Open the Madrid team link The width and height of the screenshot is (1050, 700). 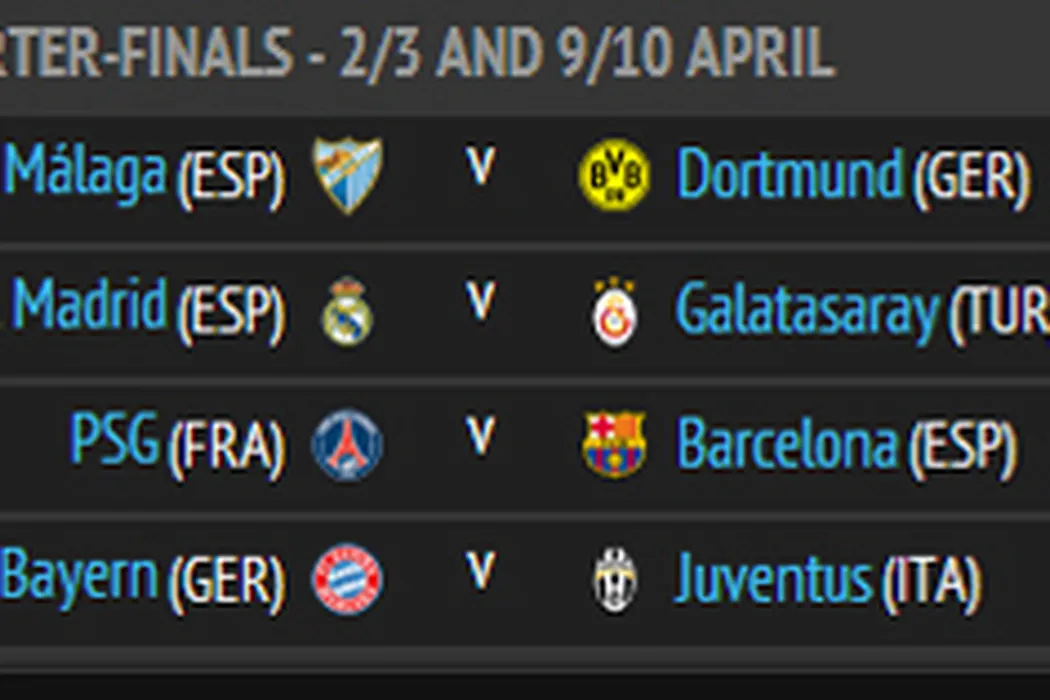[x=90, y=306]
